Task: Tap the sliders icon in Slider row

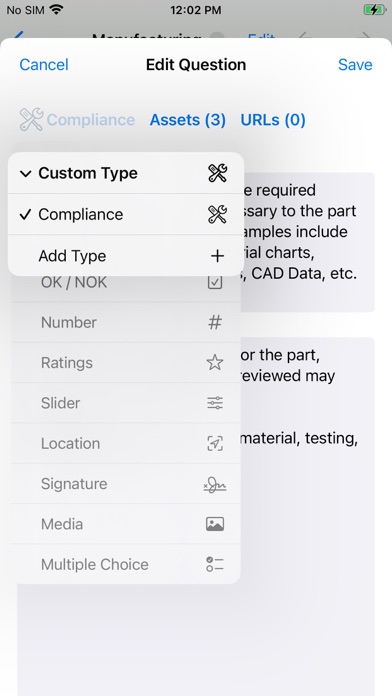Action: [215, 403]
